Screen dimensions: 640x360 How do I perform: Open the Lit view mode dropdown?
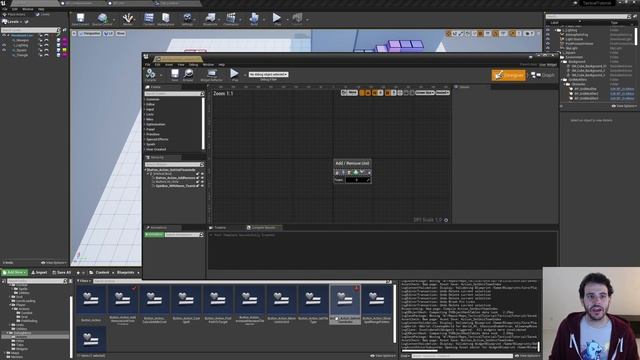pos(109,33)
